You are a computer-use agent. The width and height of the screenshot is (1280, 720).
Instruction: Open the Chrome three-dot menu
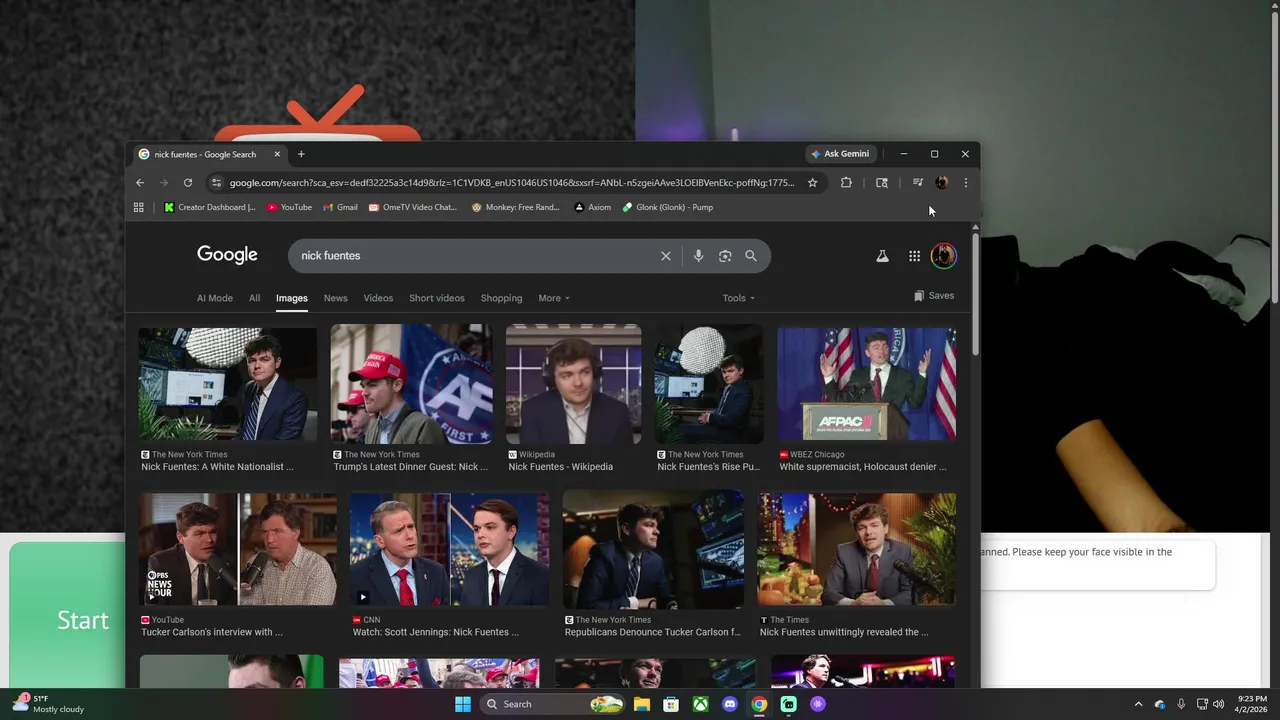pos(965,183)
